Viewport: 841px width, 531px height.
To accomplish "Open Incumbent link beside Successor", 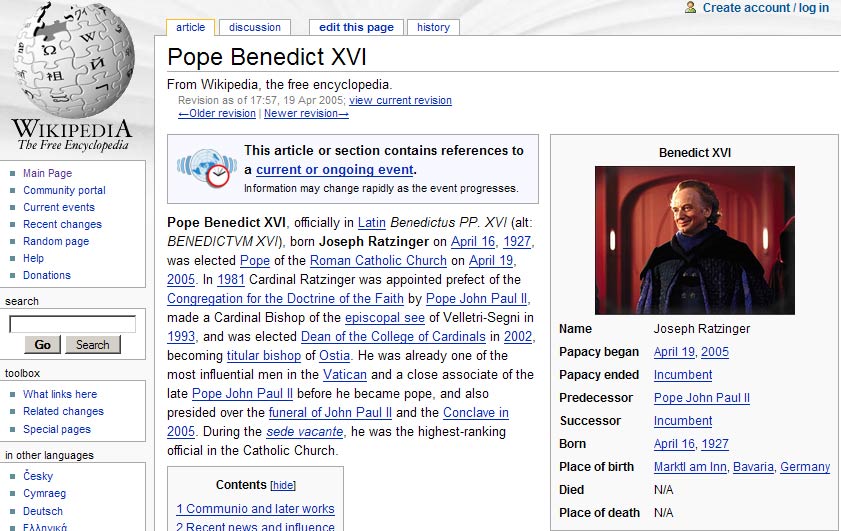I will tap(683, 421).
